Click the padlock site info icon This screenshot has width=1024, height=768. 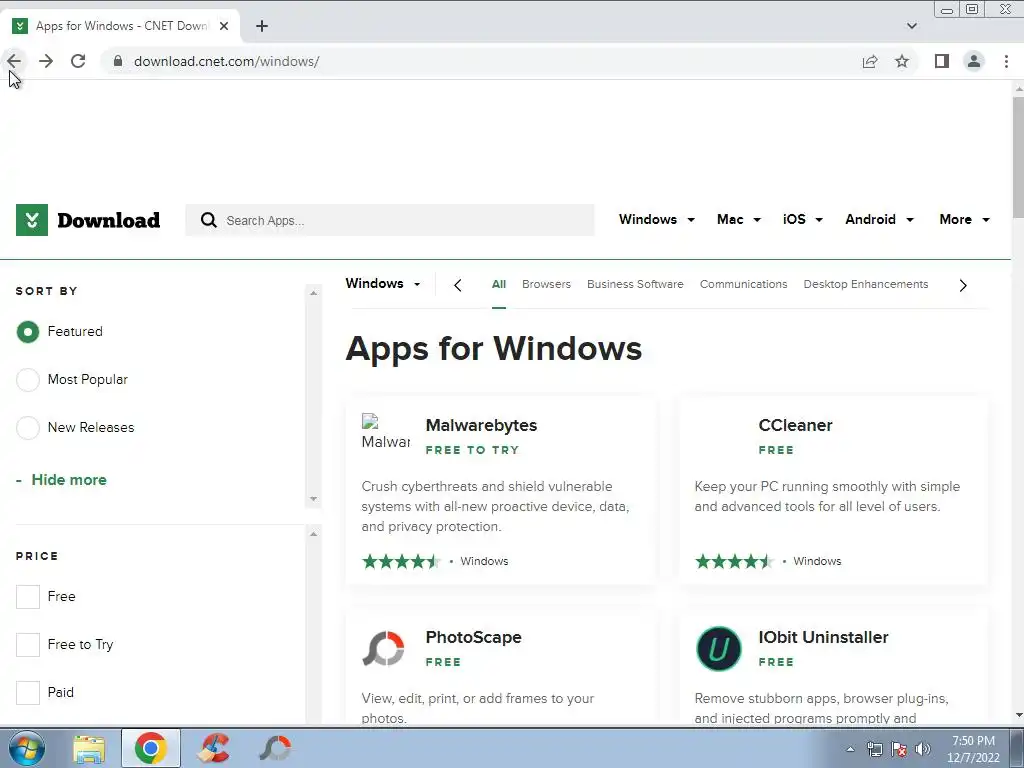pyautogui.click(x=118, y=61)
